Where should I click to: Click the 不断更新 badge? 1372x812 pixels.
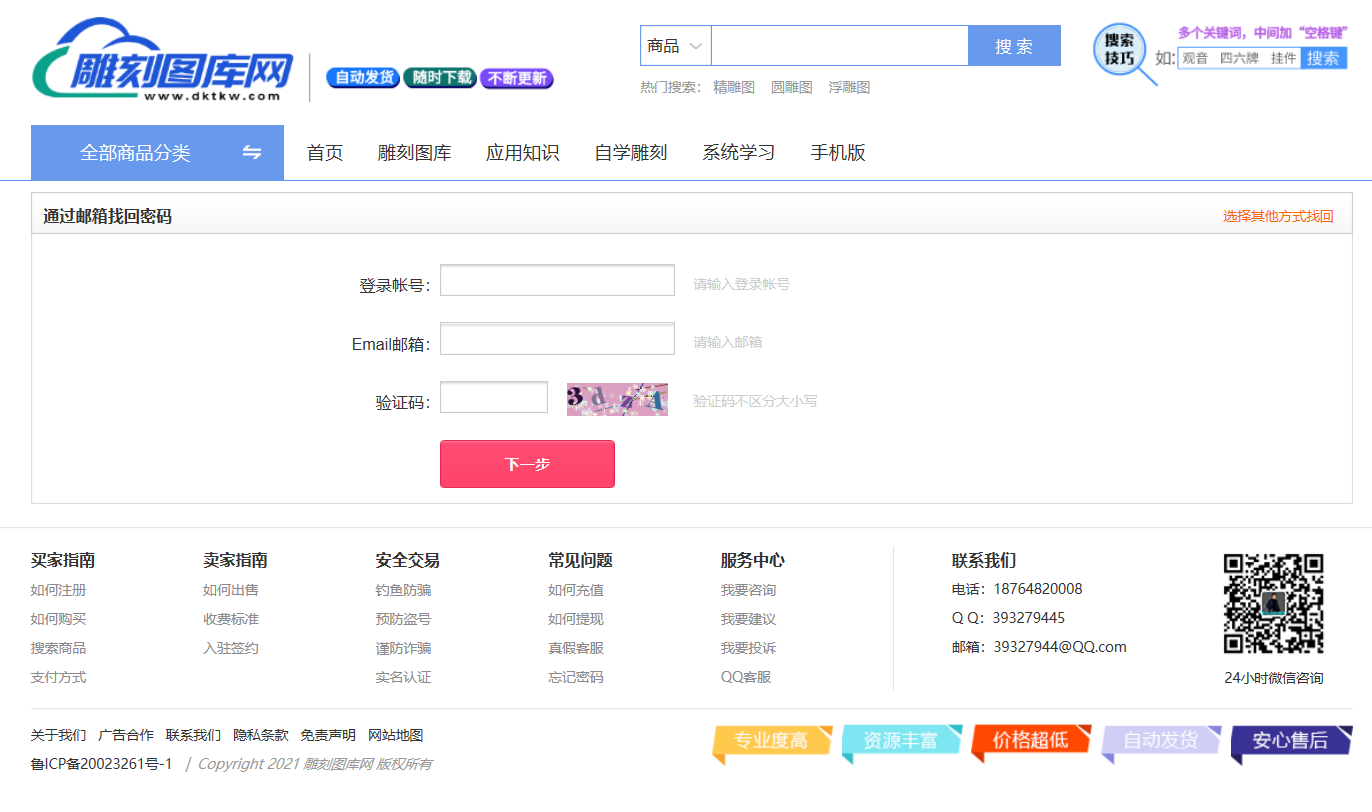click(x=517, y=78)
